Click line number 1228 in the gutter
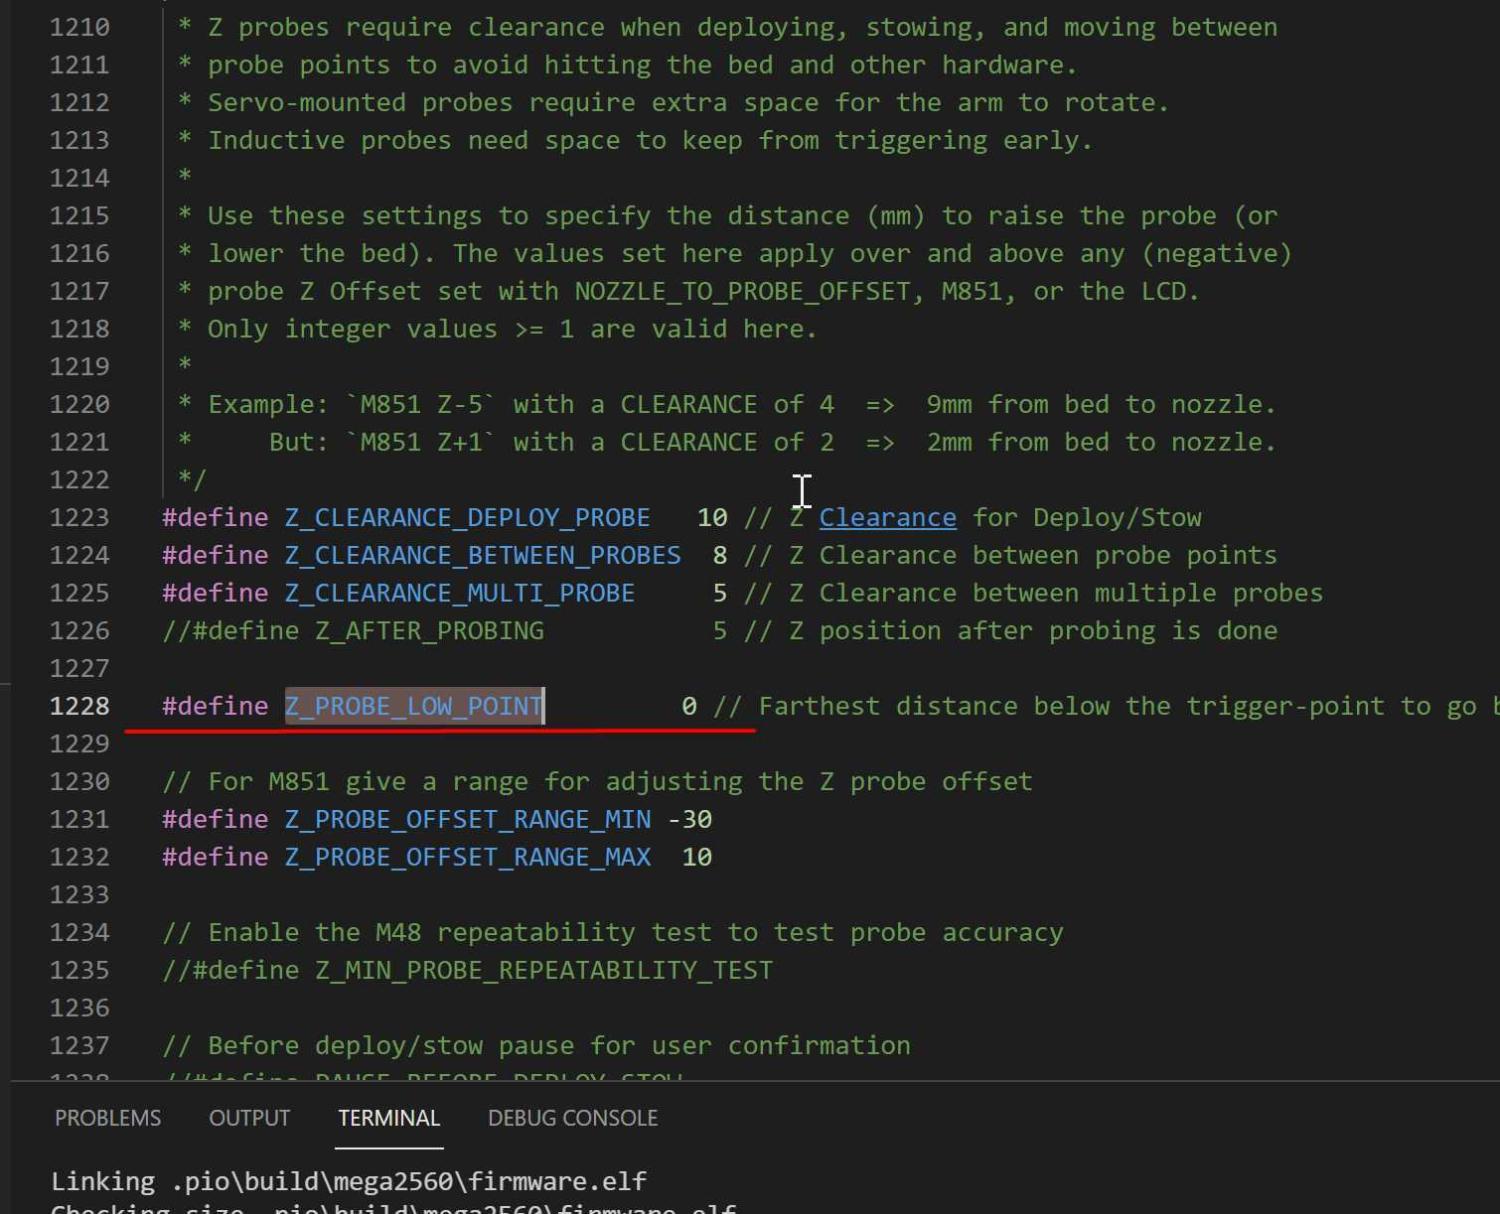This screenshot has width=1500, height=1214. click(x=79, y=706)
